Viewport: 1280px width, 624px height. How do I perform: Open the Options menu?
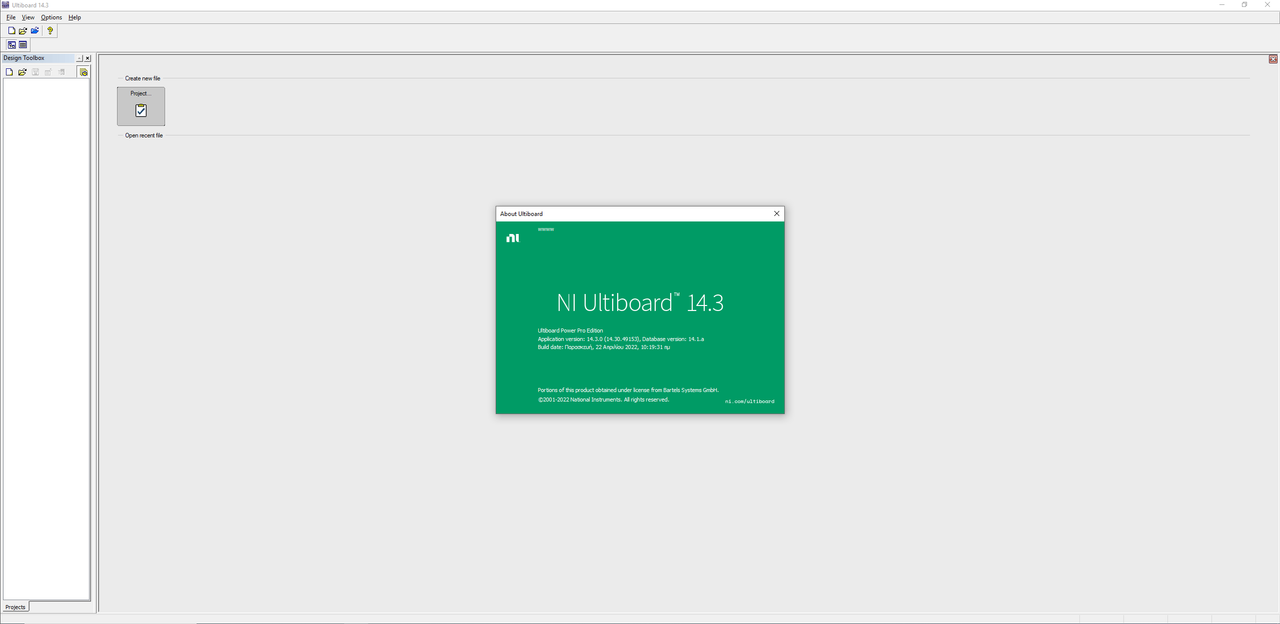point(51,17)
